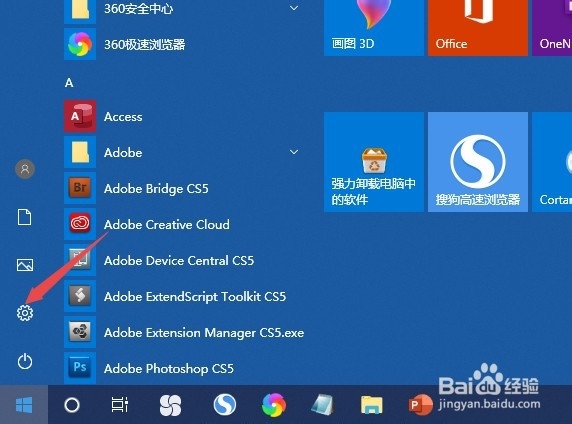
Task: Select the Access list entry text
Action: point(123,117)
